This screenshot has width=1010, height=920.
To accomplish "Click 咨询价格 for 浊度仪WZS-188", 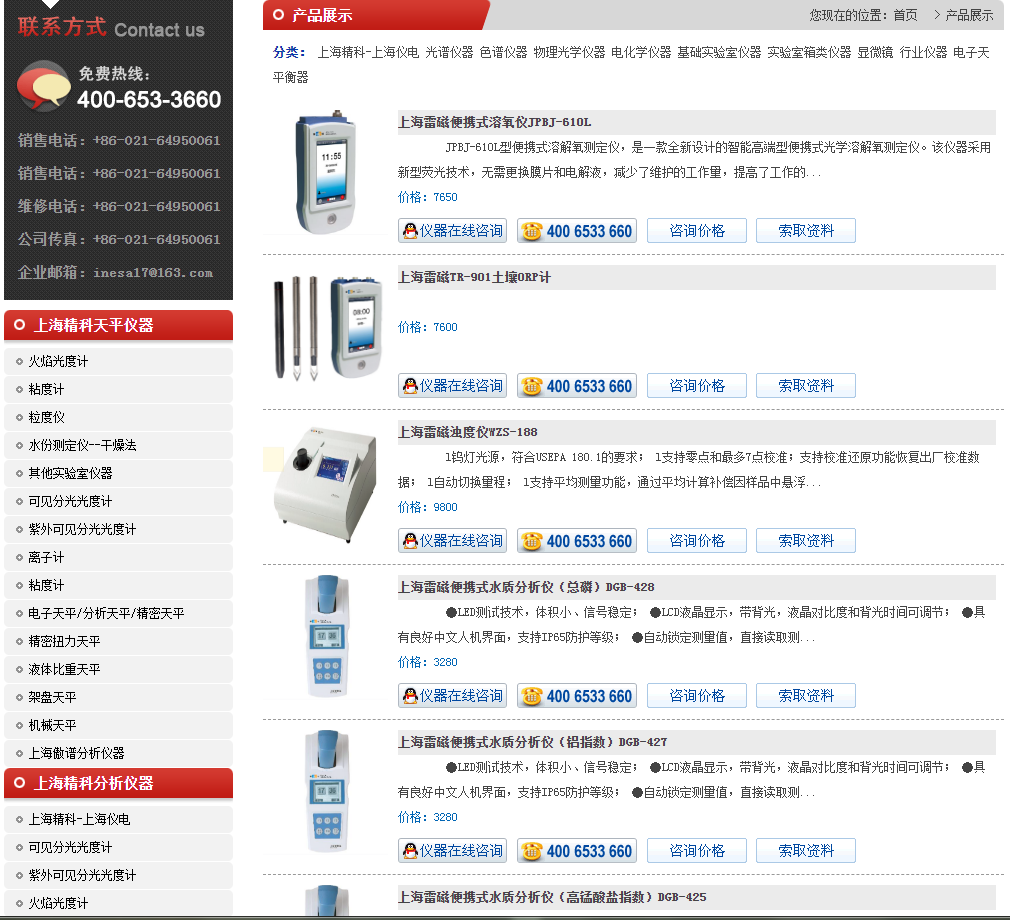I will tap(696, 541).
